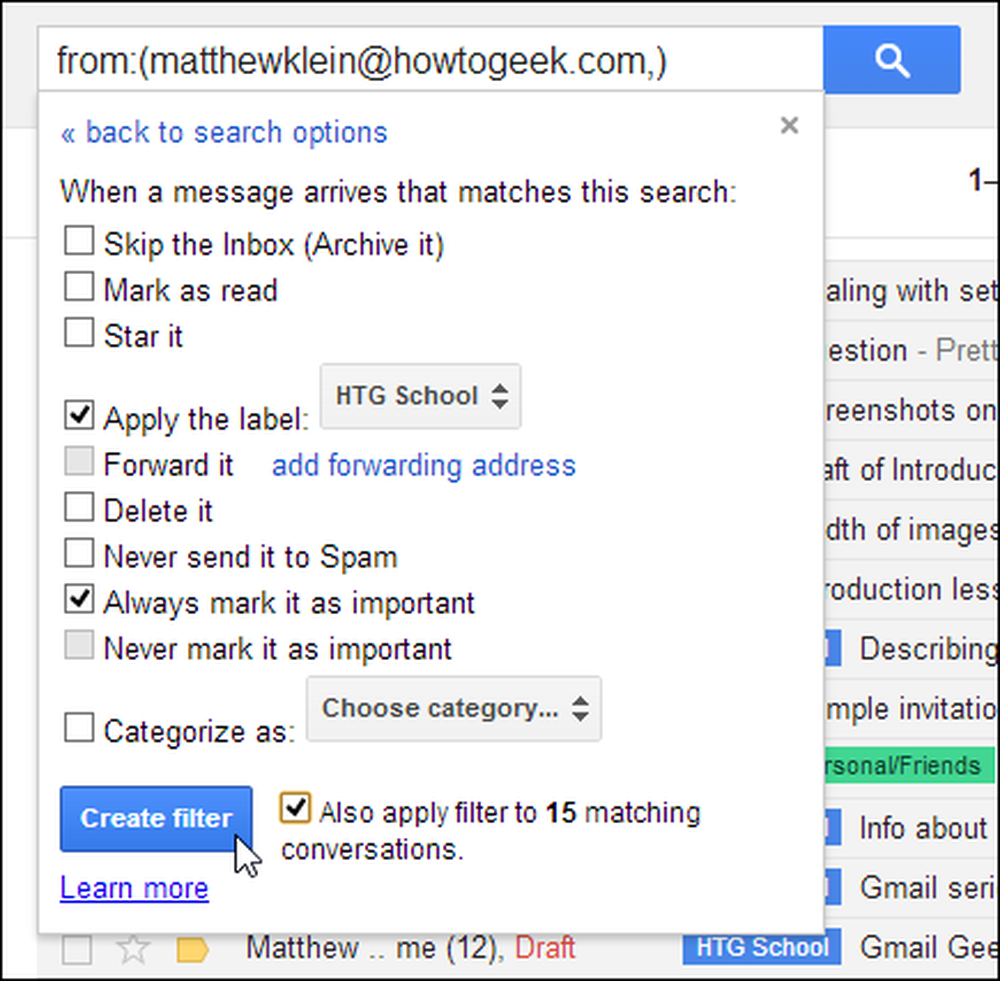Image resolution: width=1000 pixels, height=981 pixels.
Task: Click the Create filter button
Action: [156, 818]
